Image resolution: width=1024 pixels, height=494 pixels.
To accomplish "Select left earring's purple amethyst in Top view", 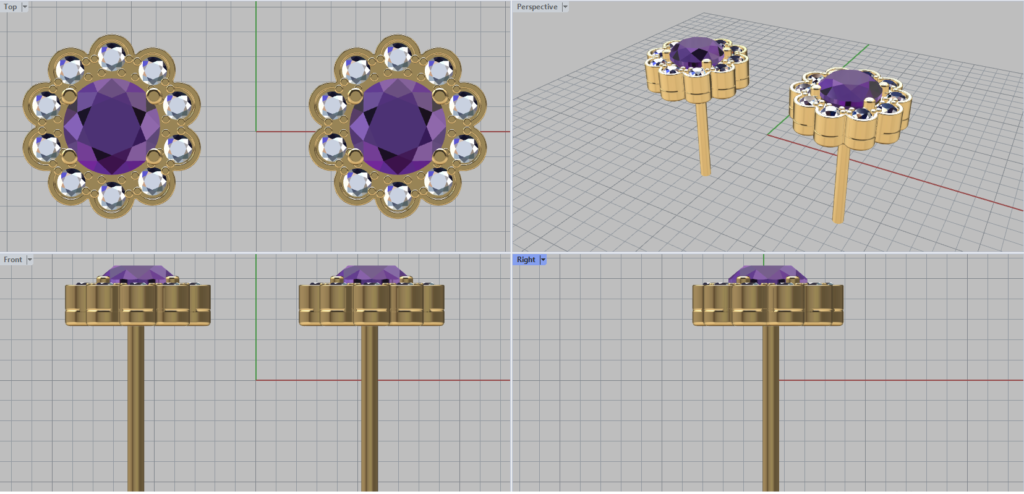I will click(111, 127).
